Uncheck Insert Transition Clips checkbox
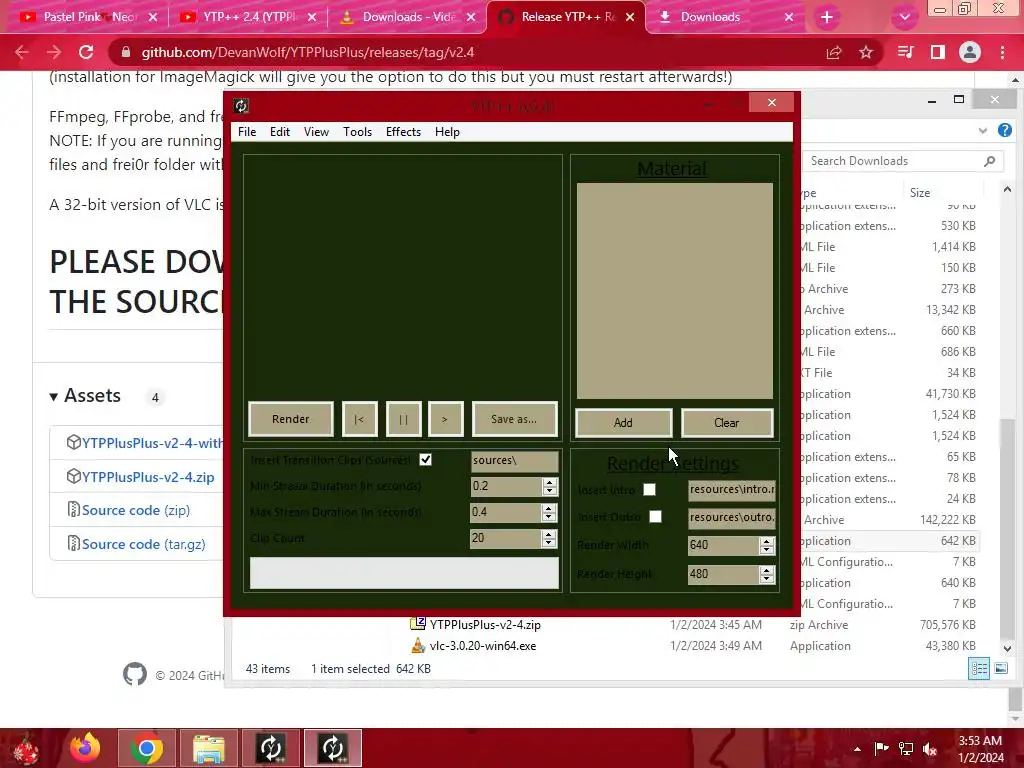Viewport: 1024px width, 768px height. click(426, 460)
